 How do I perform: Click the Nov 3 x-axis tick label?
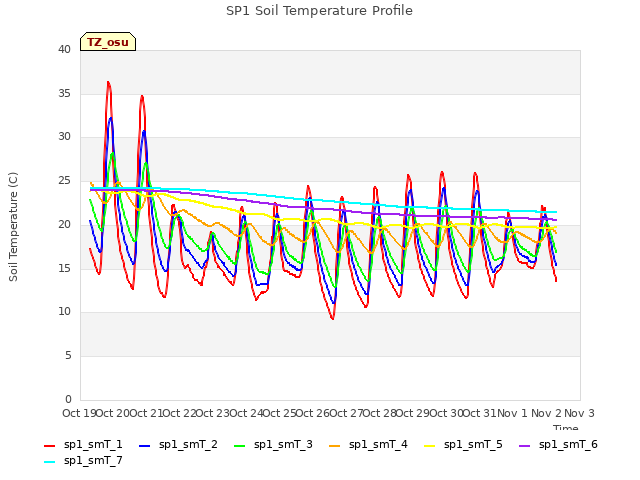[579, 413]
